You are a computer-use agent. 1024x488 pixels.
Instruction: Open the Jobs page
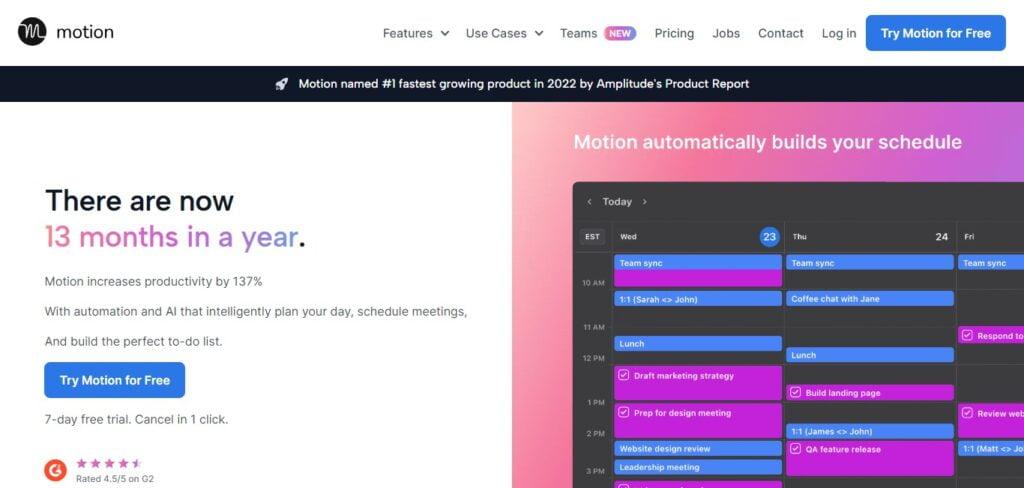click(726, 33)
